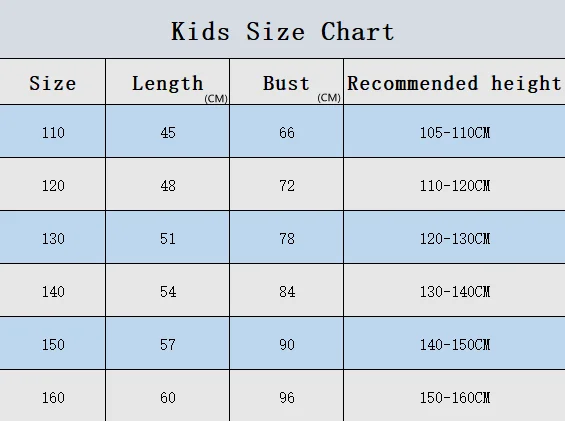Click the 110-120CM height cell
Screen dimensions: 565x421
click(x=455, y=186)
